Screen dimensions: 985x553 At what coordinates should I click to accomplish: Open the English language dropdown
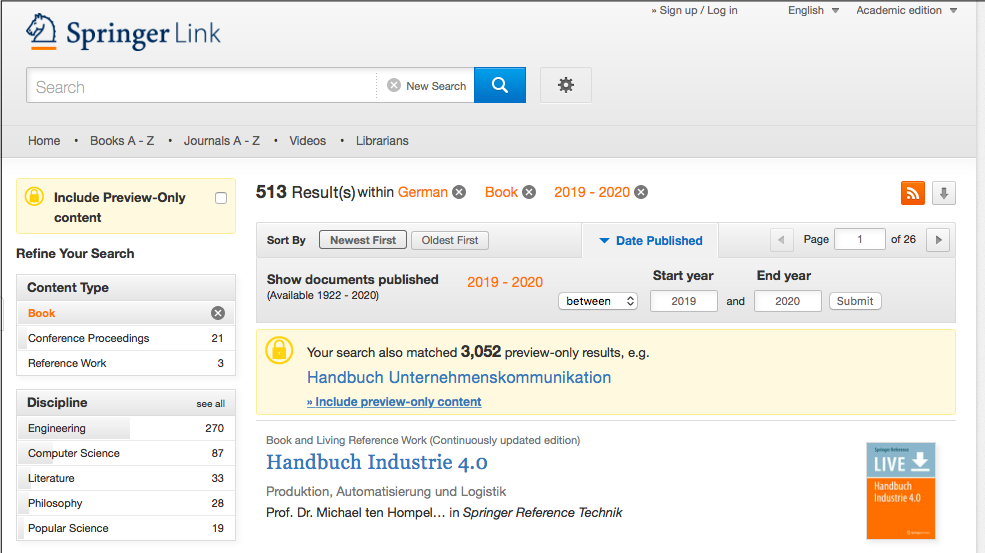click(x=814, y=10)
